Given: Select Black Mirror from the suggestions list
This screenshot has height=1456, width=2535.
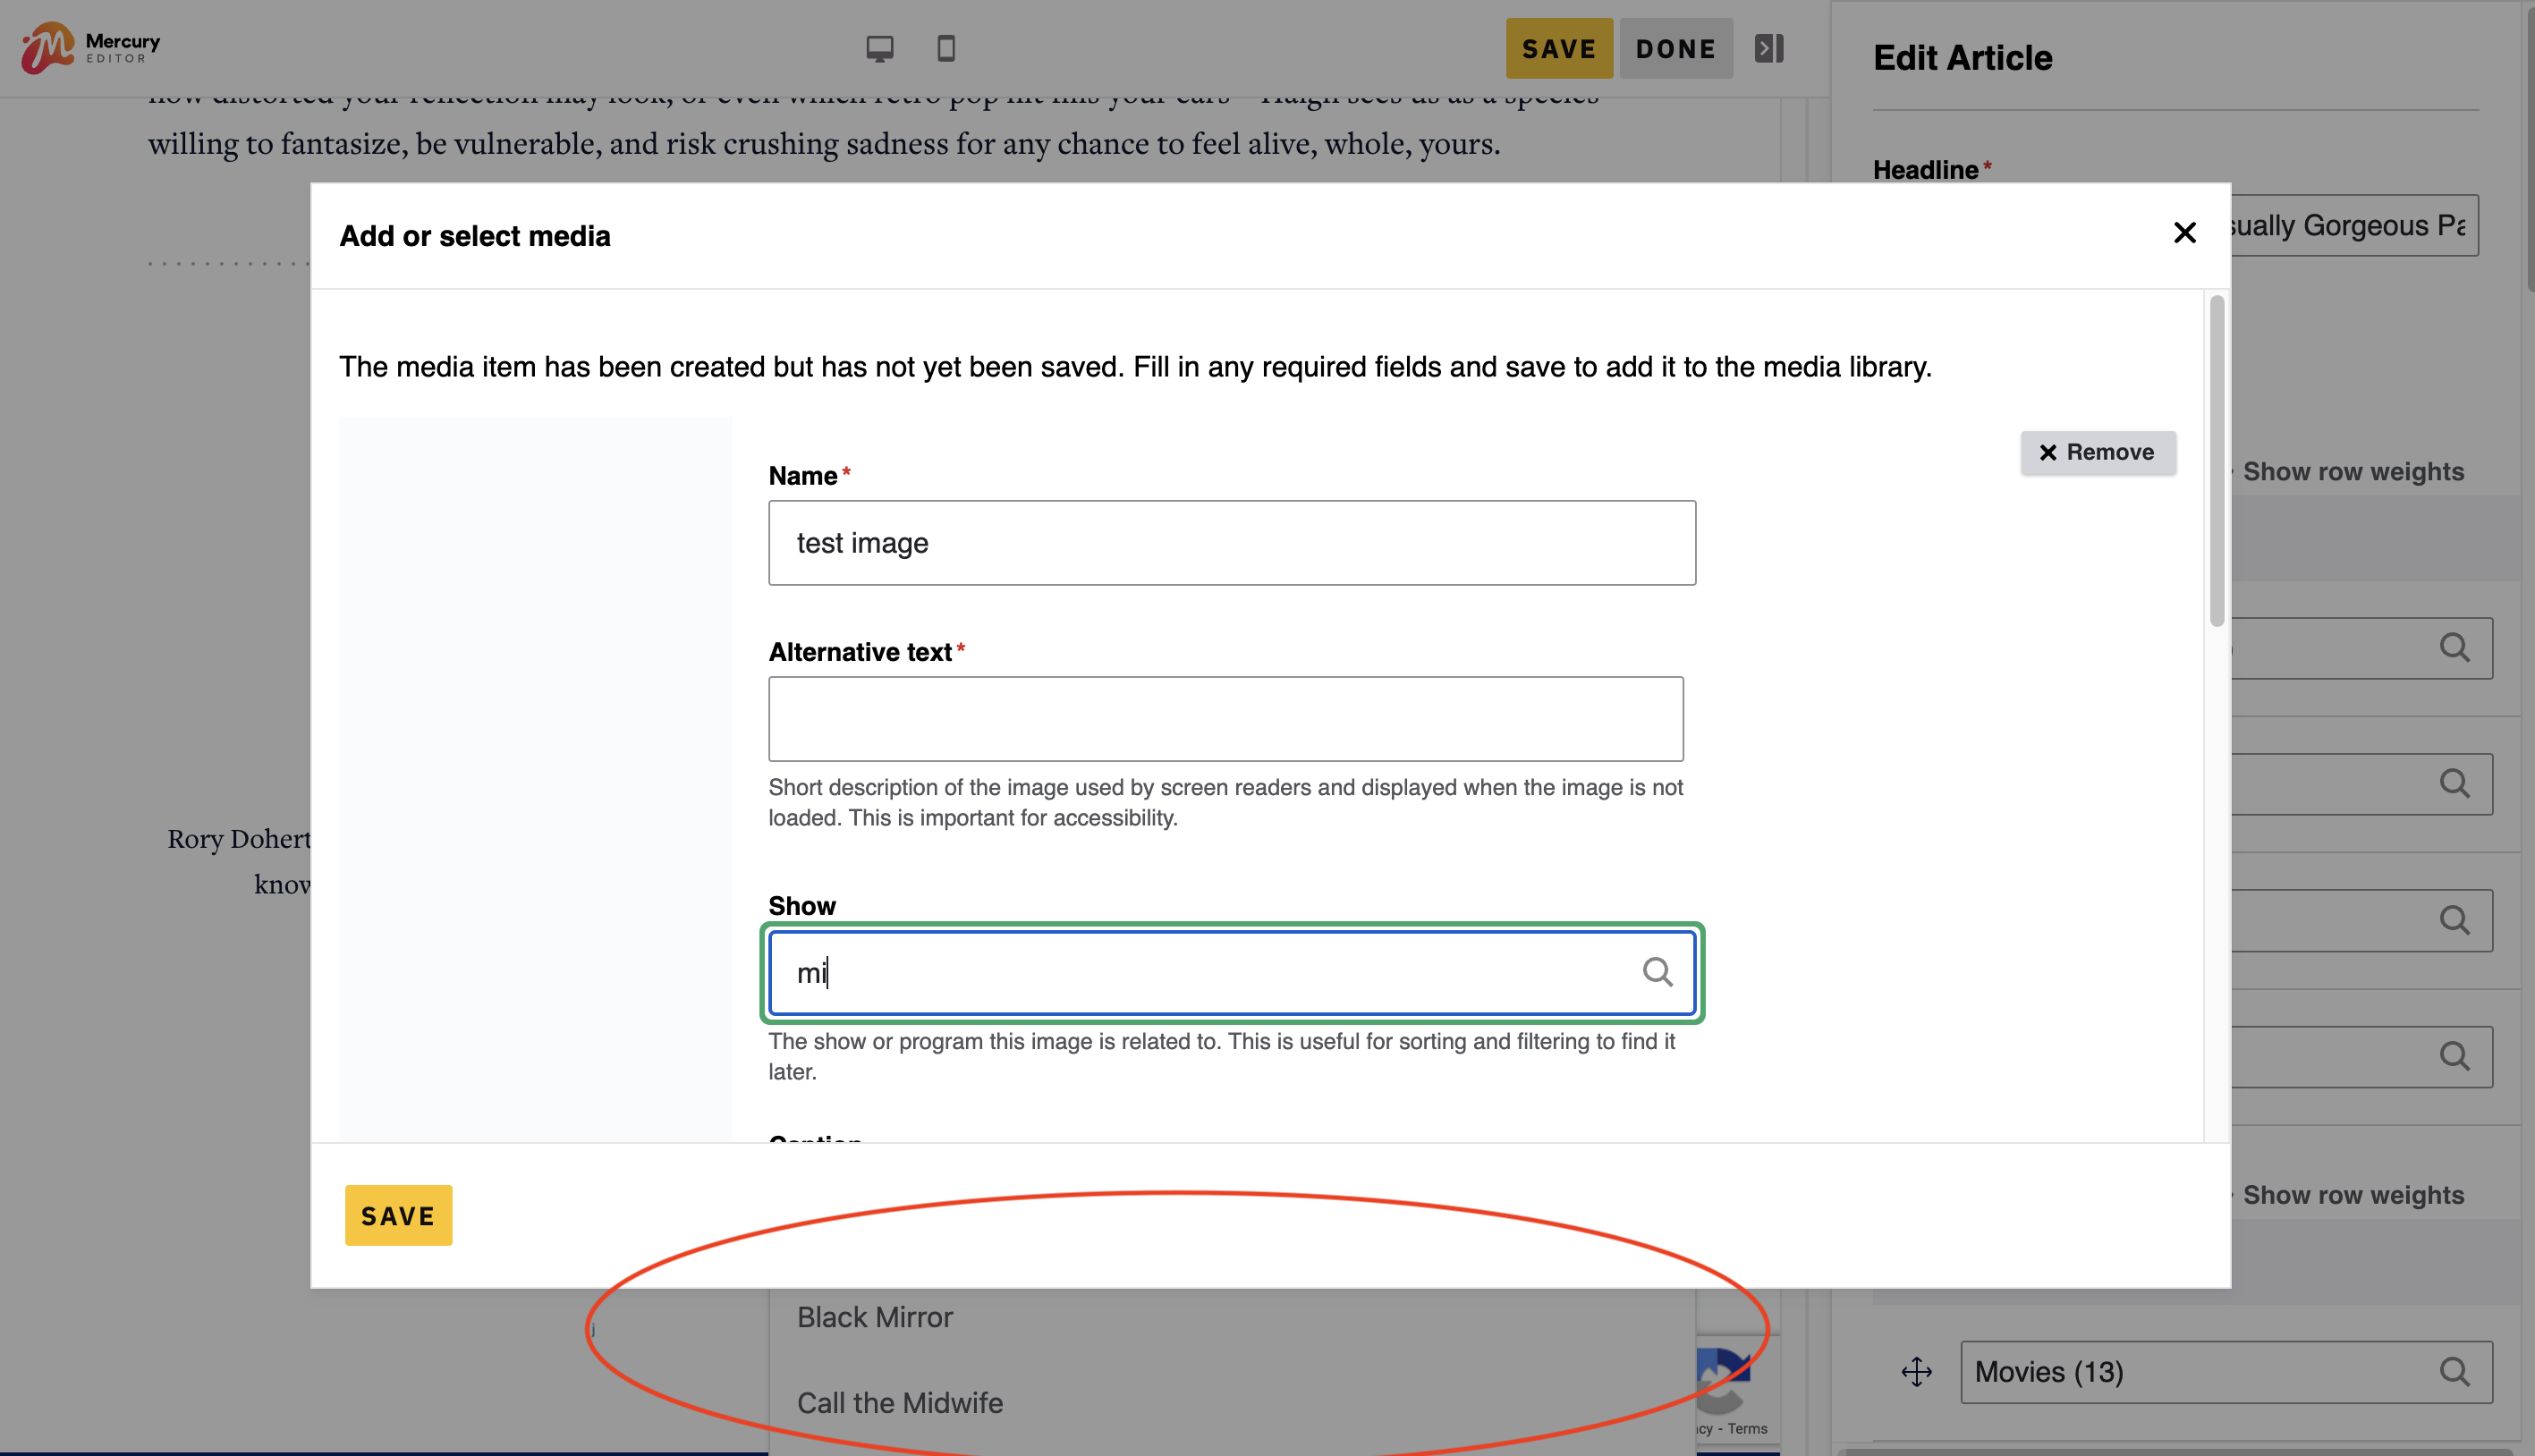Looking at the screenshot, I should (875, 1317).
